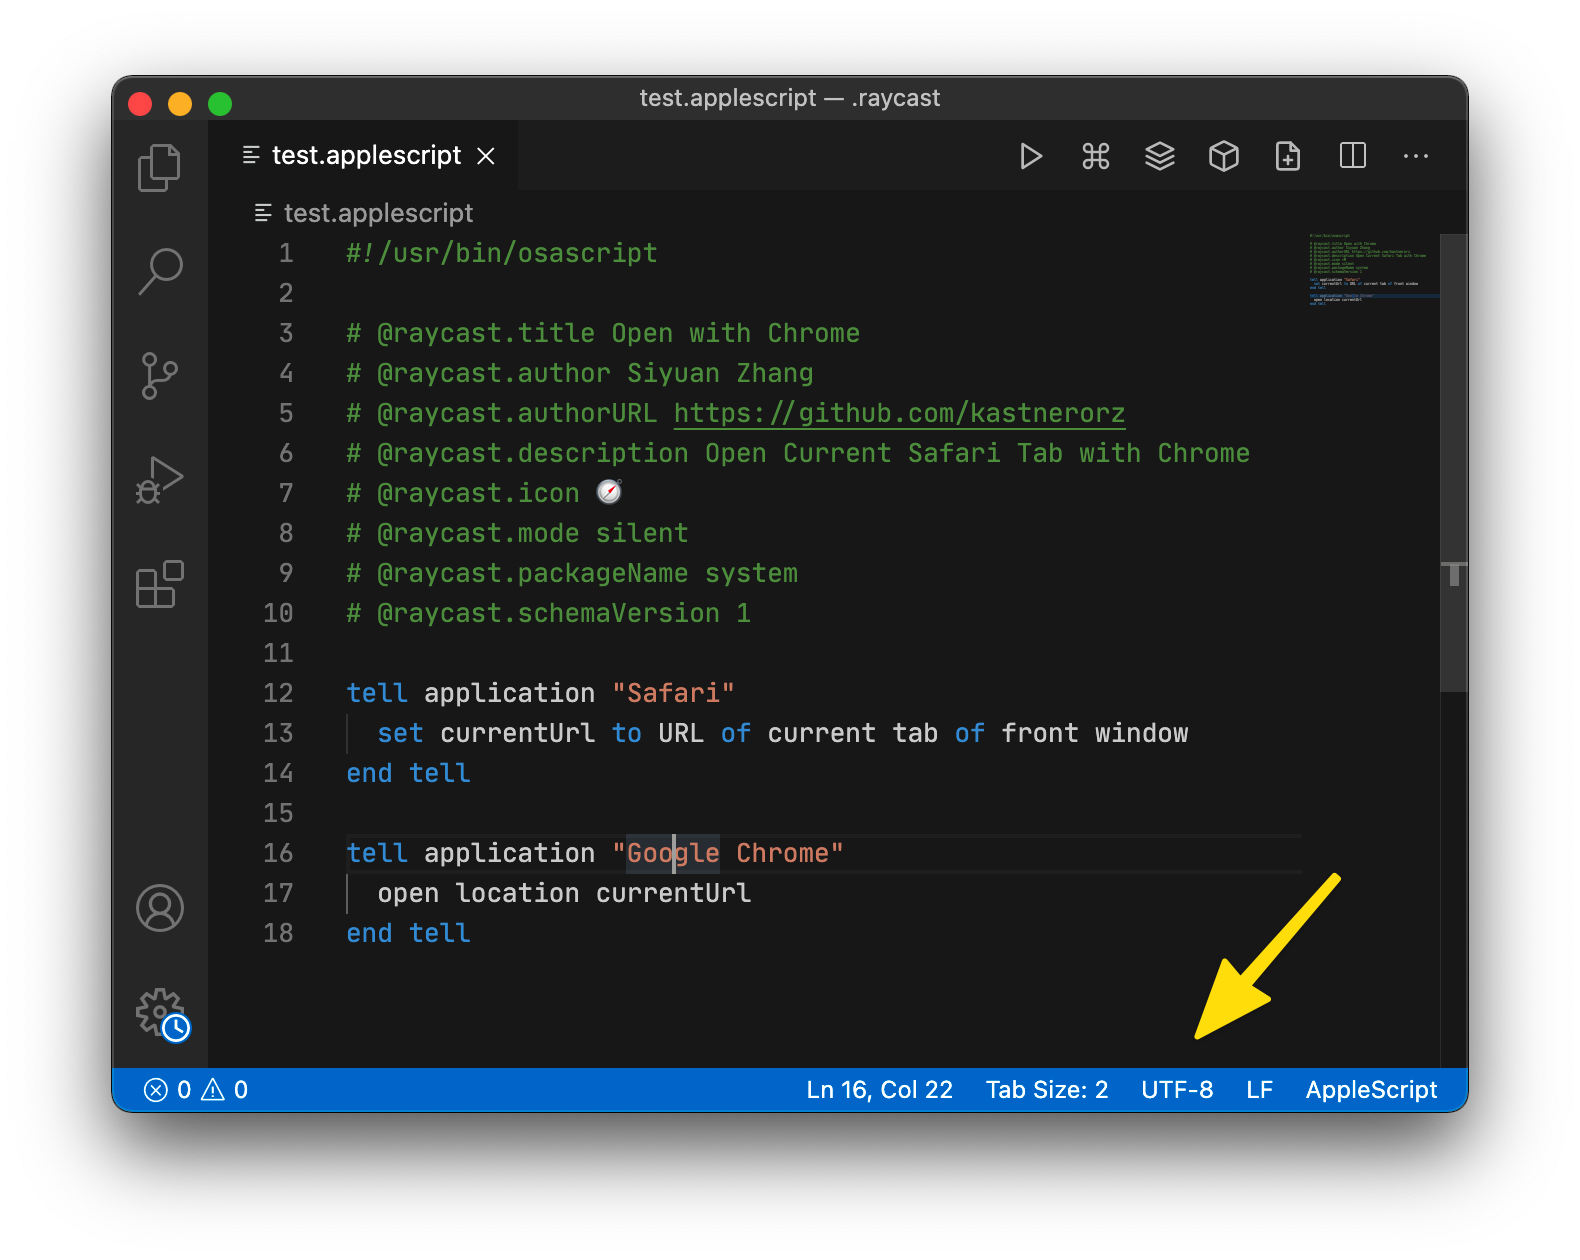
Task: Click "@raycast.packageName system" on line 9
Action: click(x=587, y=573)
